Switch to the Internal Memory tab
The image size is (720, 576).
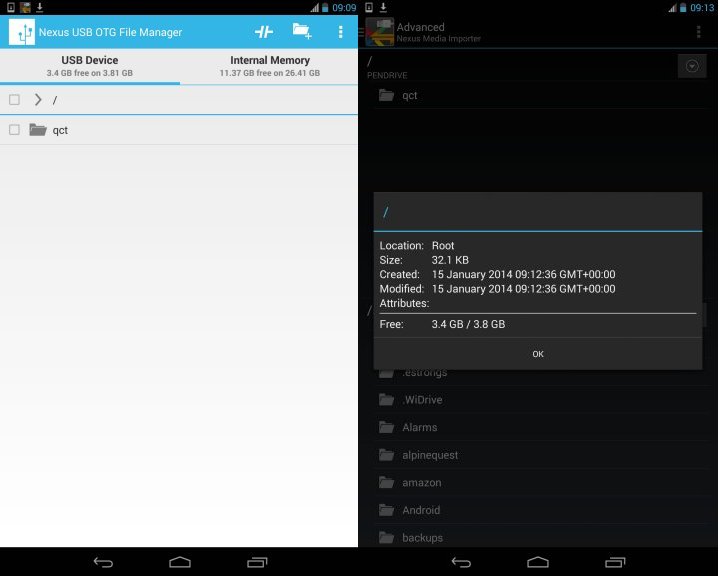[270, 66]
